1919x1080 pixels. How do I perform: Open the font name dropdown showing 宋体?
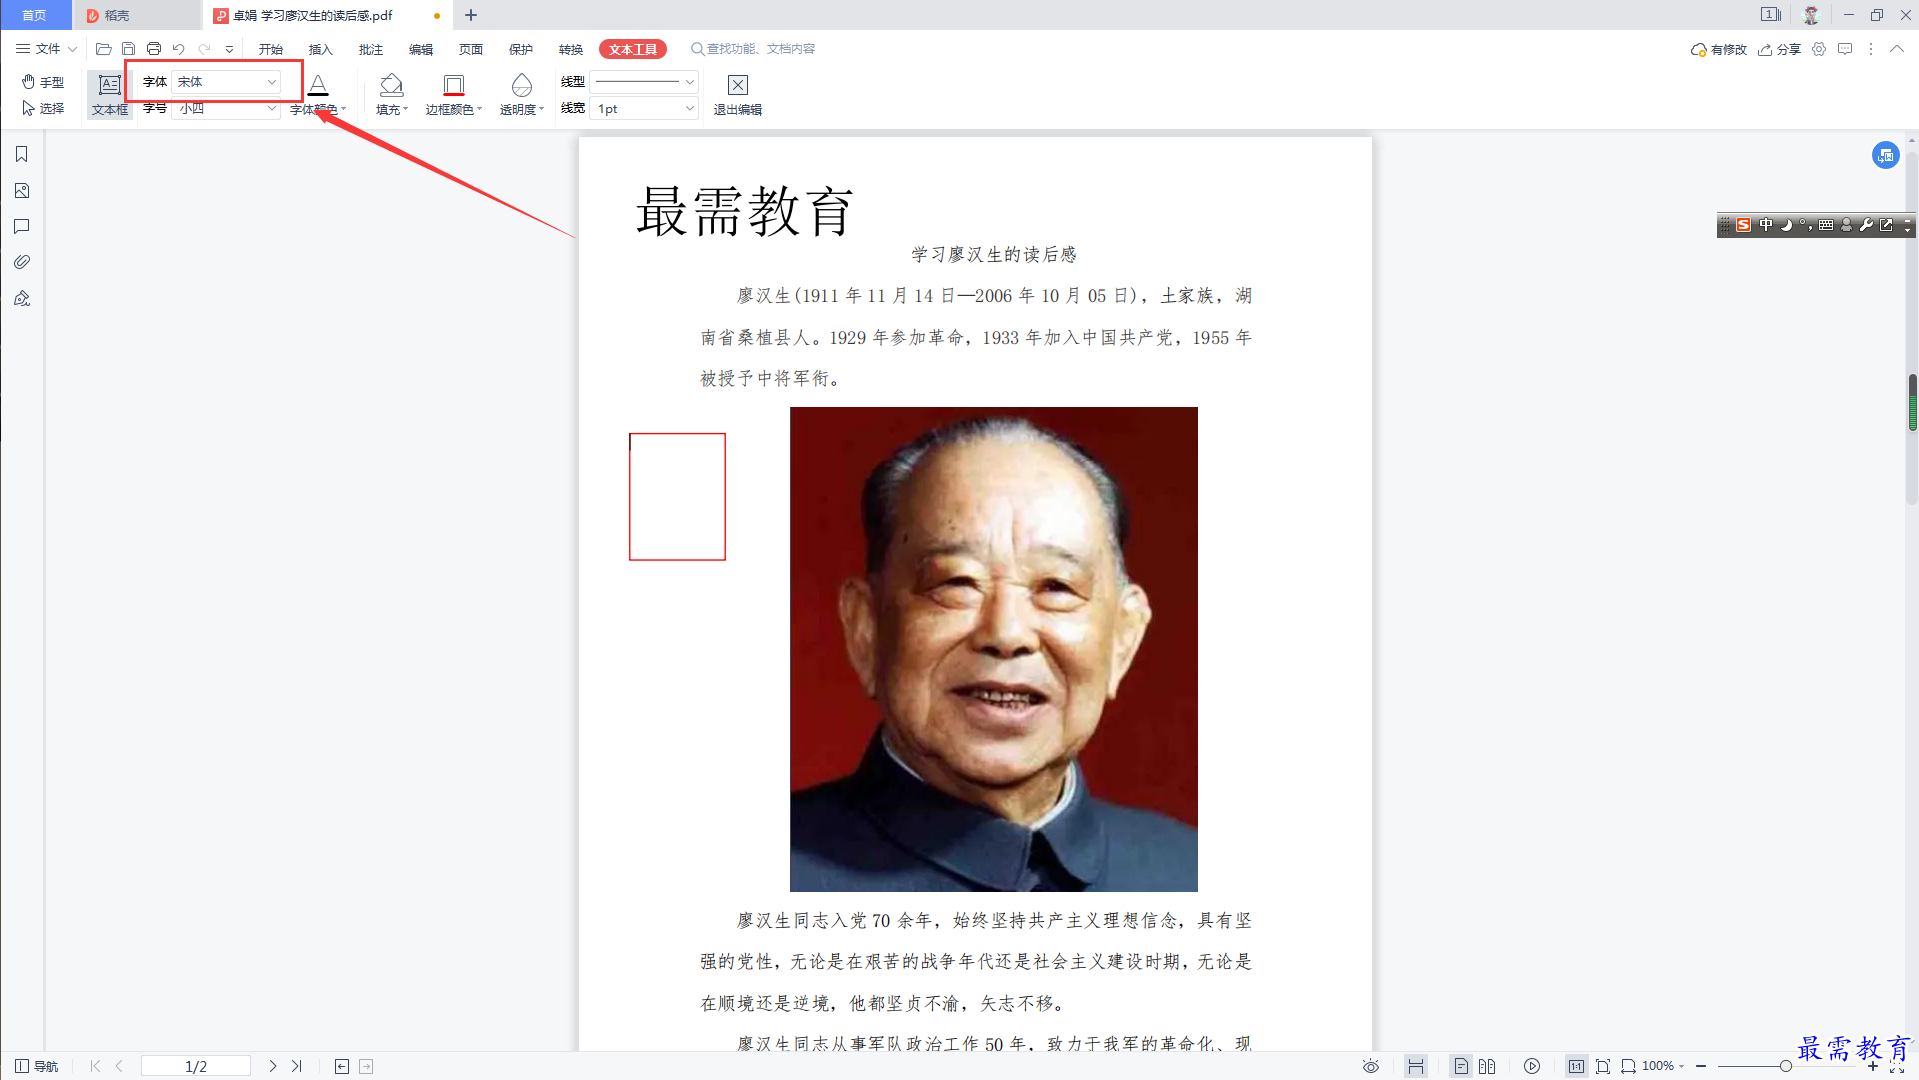tap(227, 82)
